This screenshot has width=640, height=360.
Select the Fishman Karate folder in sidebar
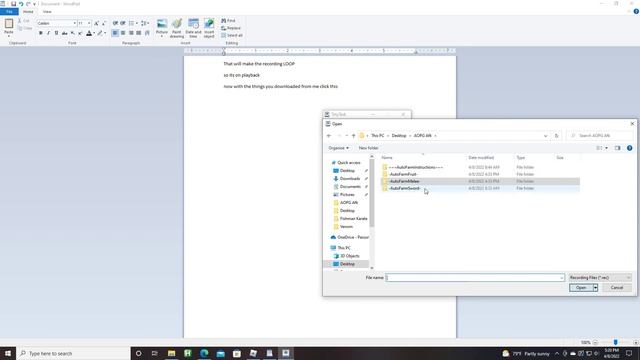click(353, 218)
